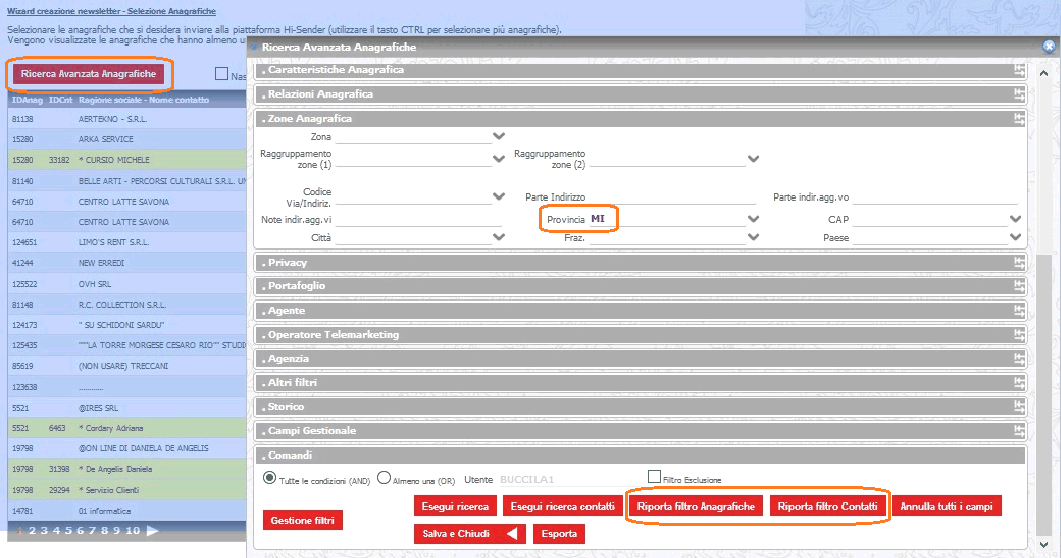Go to the next page arrow in pagination

pos(153,531)
